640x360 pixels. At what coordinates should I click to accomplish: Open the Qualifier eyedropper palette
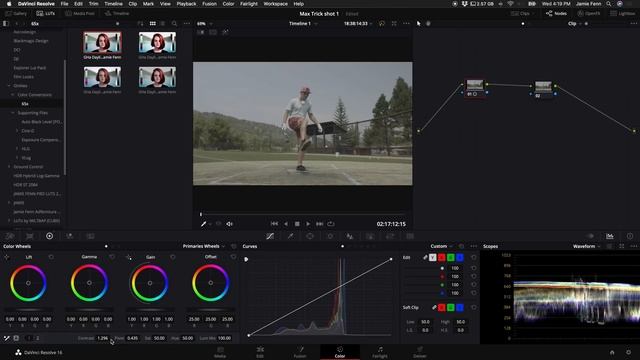(290, 236)
